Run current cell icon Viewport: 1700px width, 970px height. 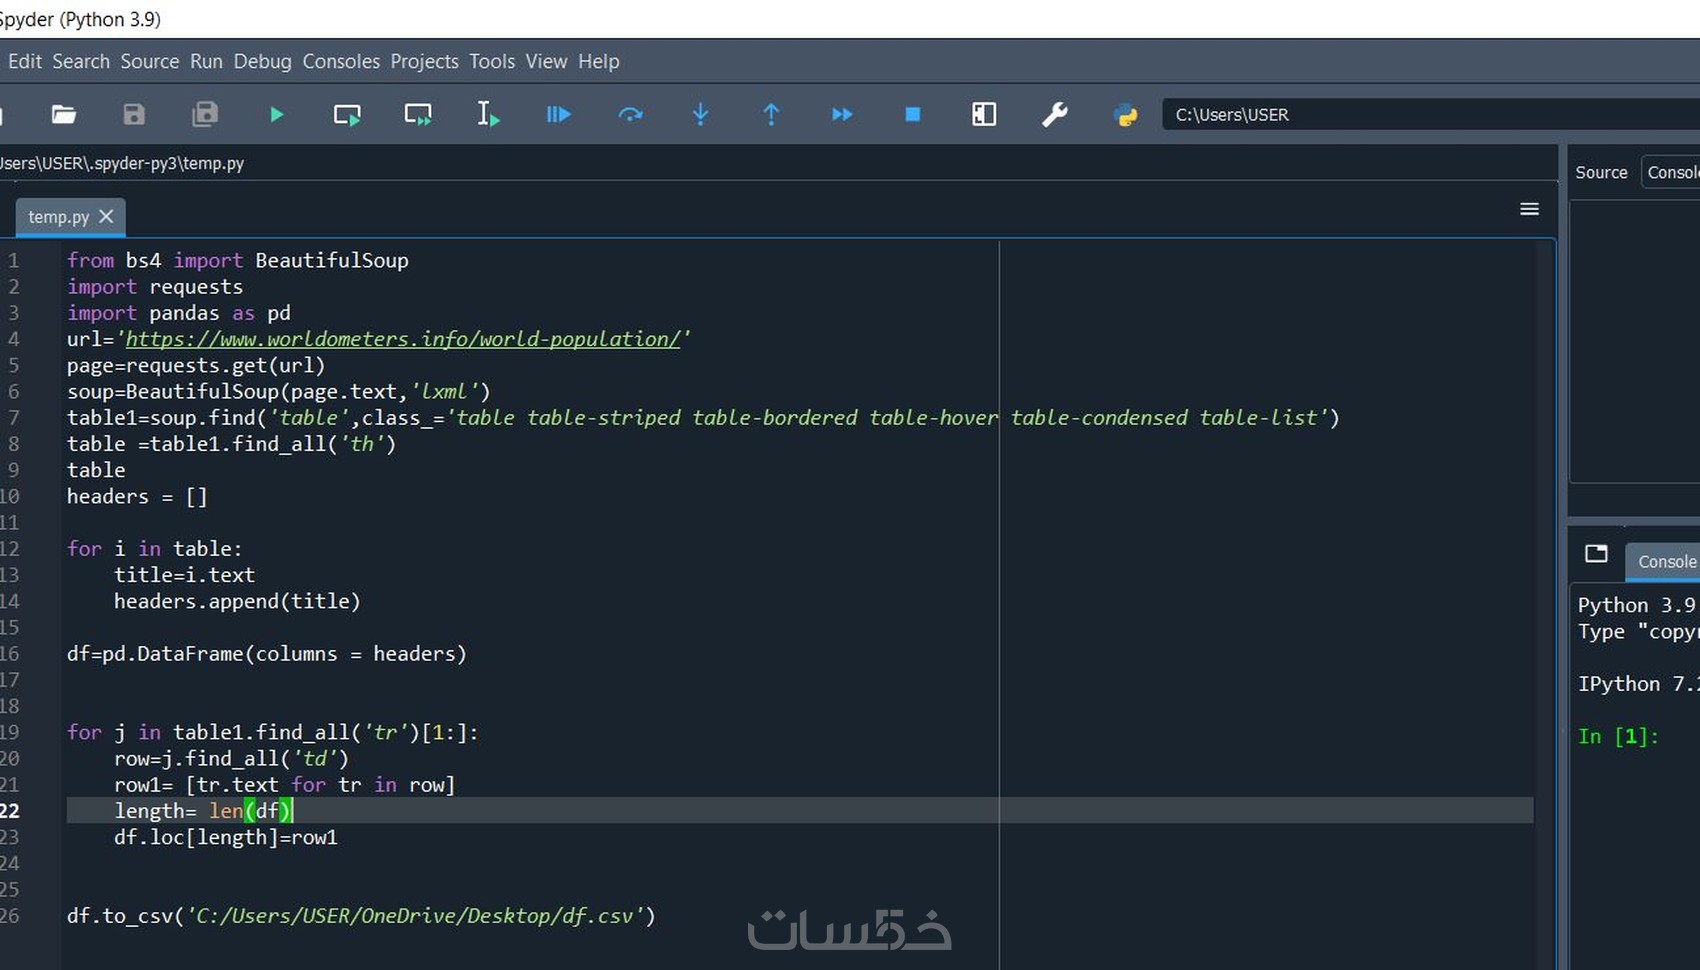click(x=347, y=115)
